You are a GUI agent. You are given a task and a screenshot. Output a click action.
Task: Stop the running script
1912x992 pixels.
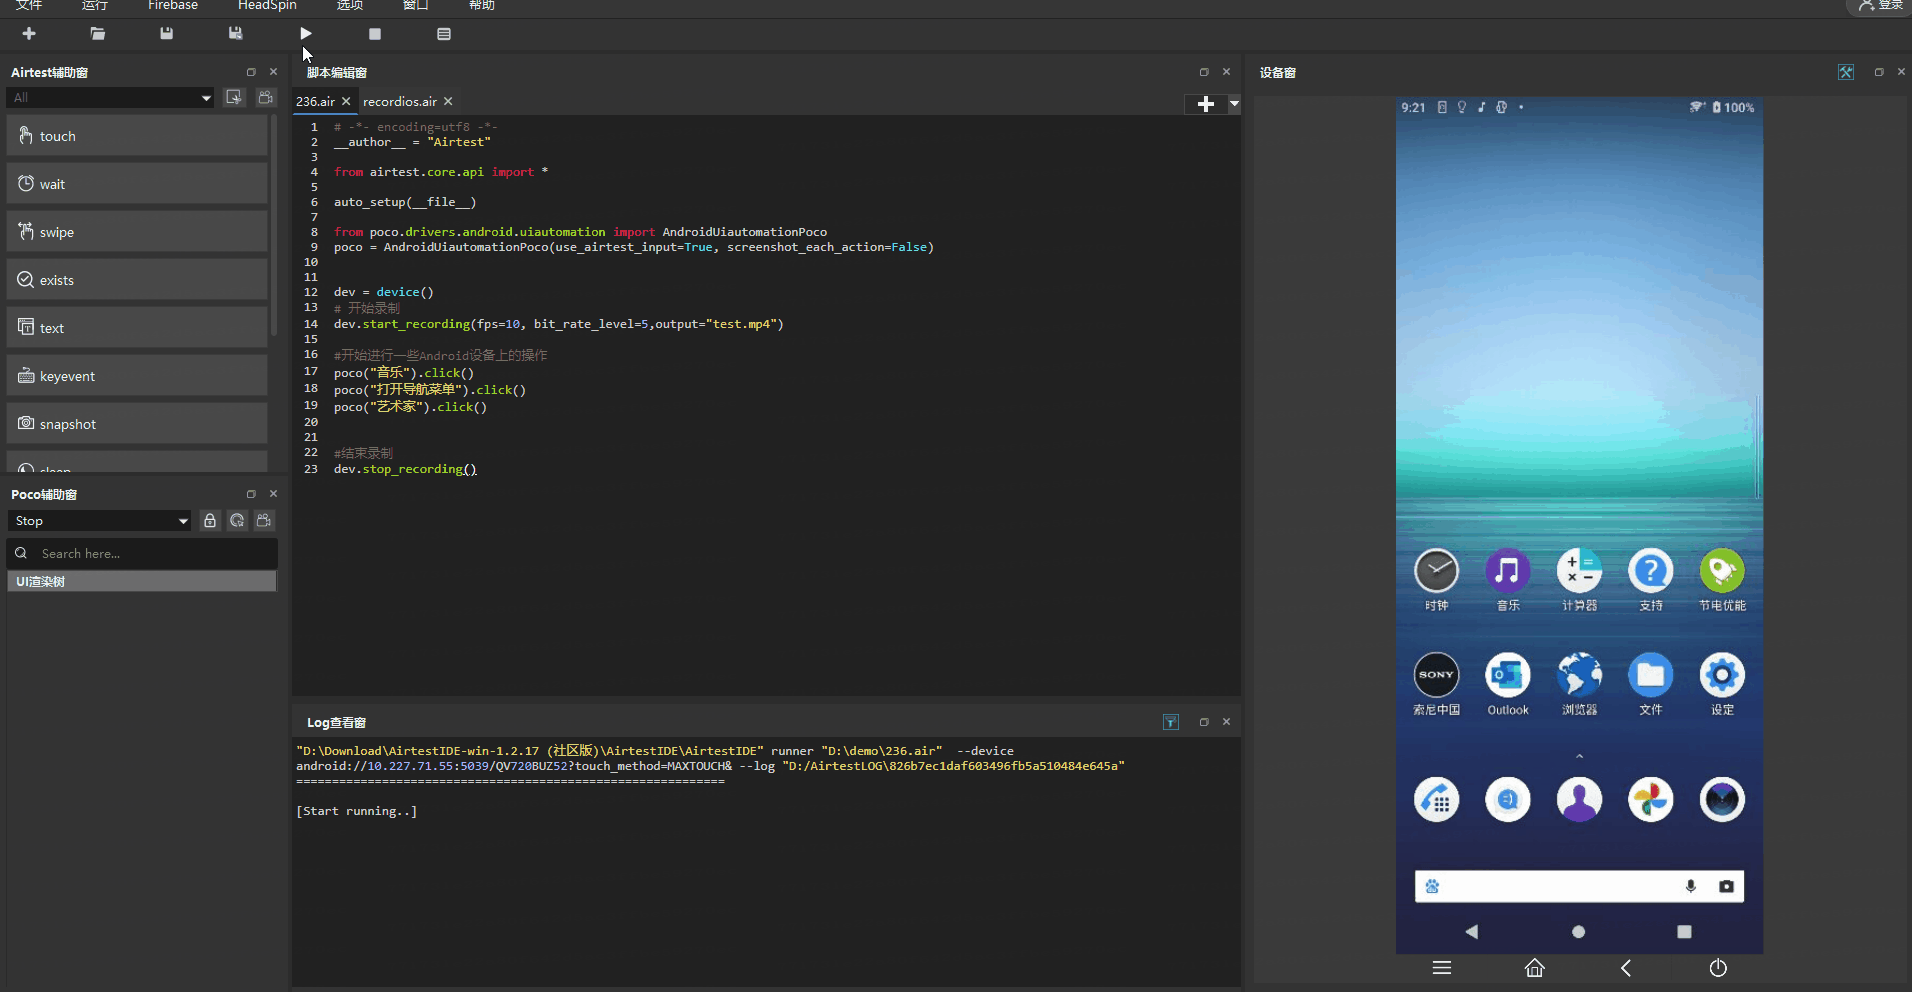click(375, 33)
